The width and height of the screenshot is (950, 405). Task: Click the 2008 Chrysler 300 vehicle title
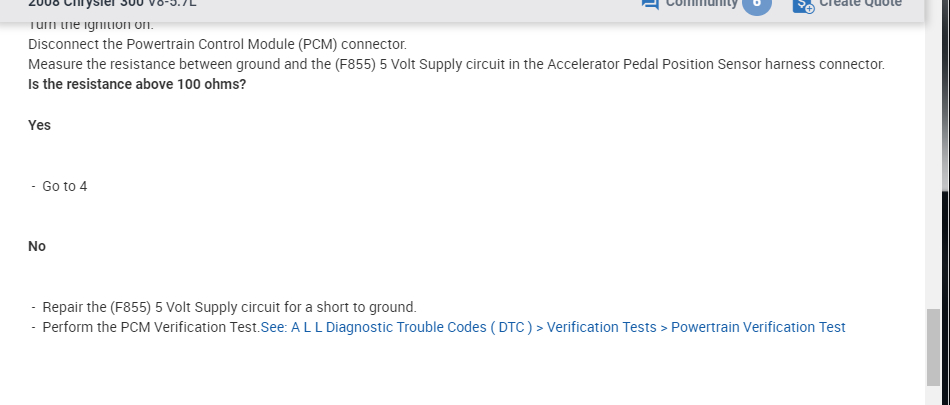click(x=112, y=4)
